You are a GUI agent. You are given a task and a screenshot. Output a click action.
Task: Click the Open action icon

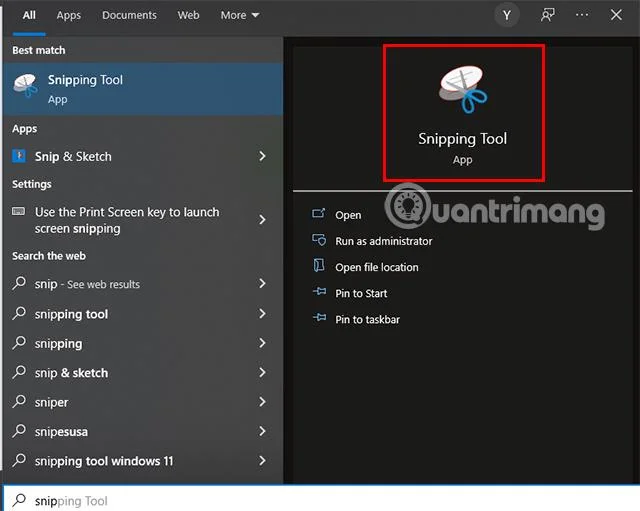319,213
